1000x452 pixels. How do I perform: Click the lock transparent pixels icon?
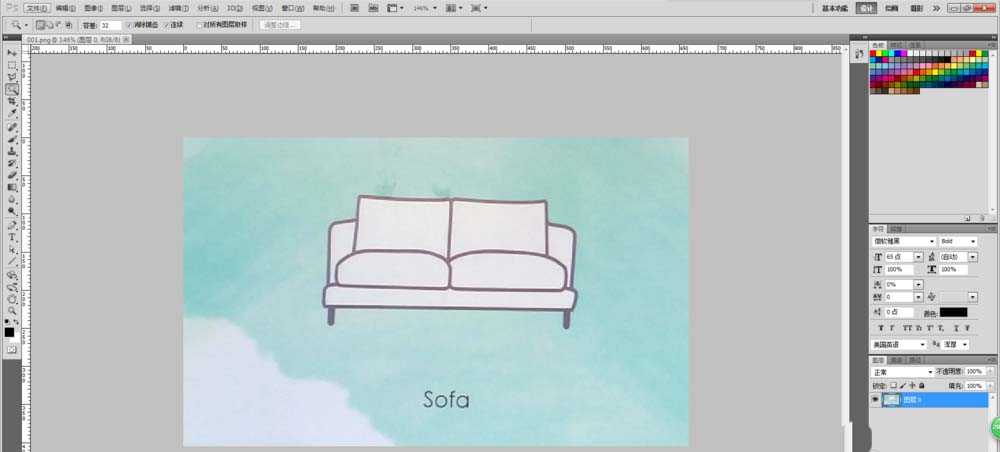pos(893,385)
